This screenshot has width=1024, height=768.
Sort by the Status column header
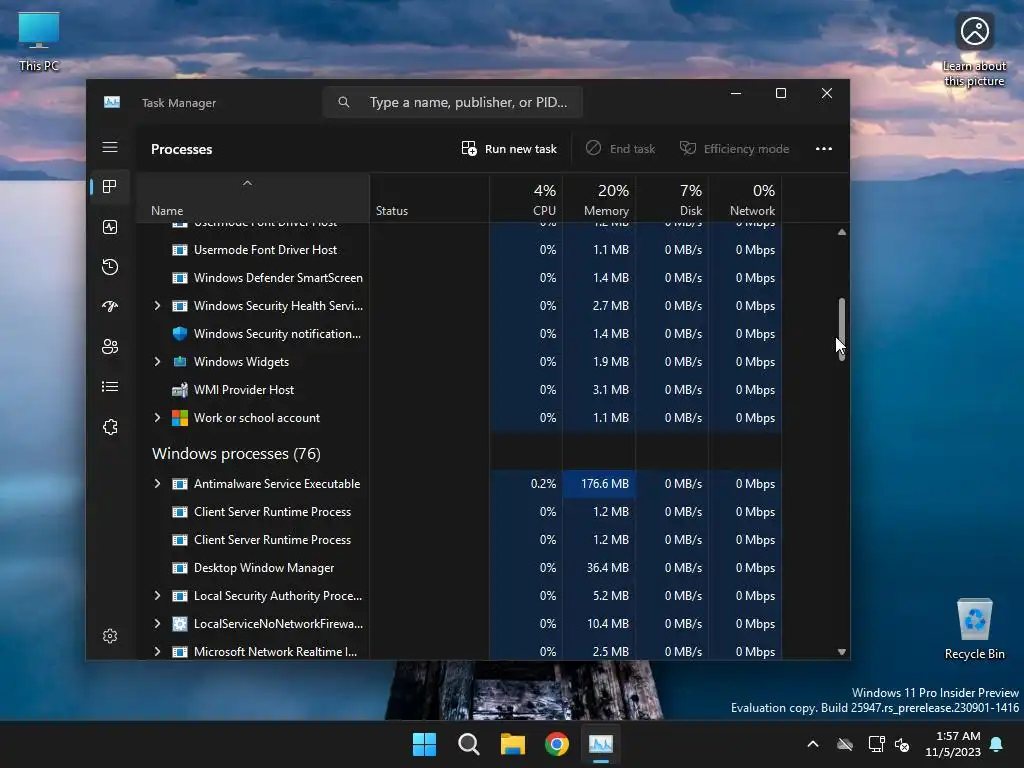coord(430,198)
